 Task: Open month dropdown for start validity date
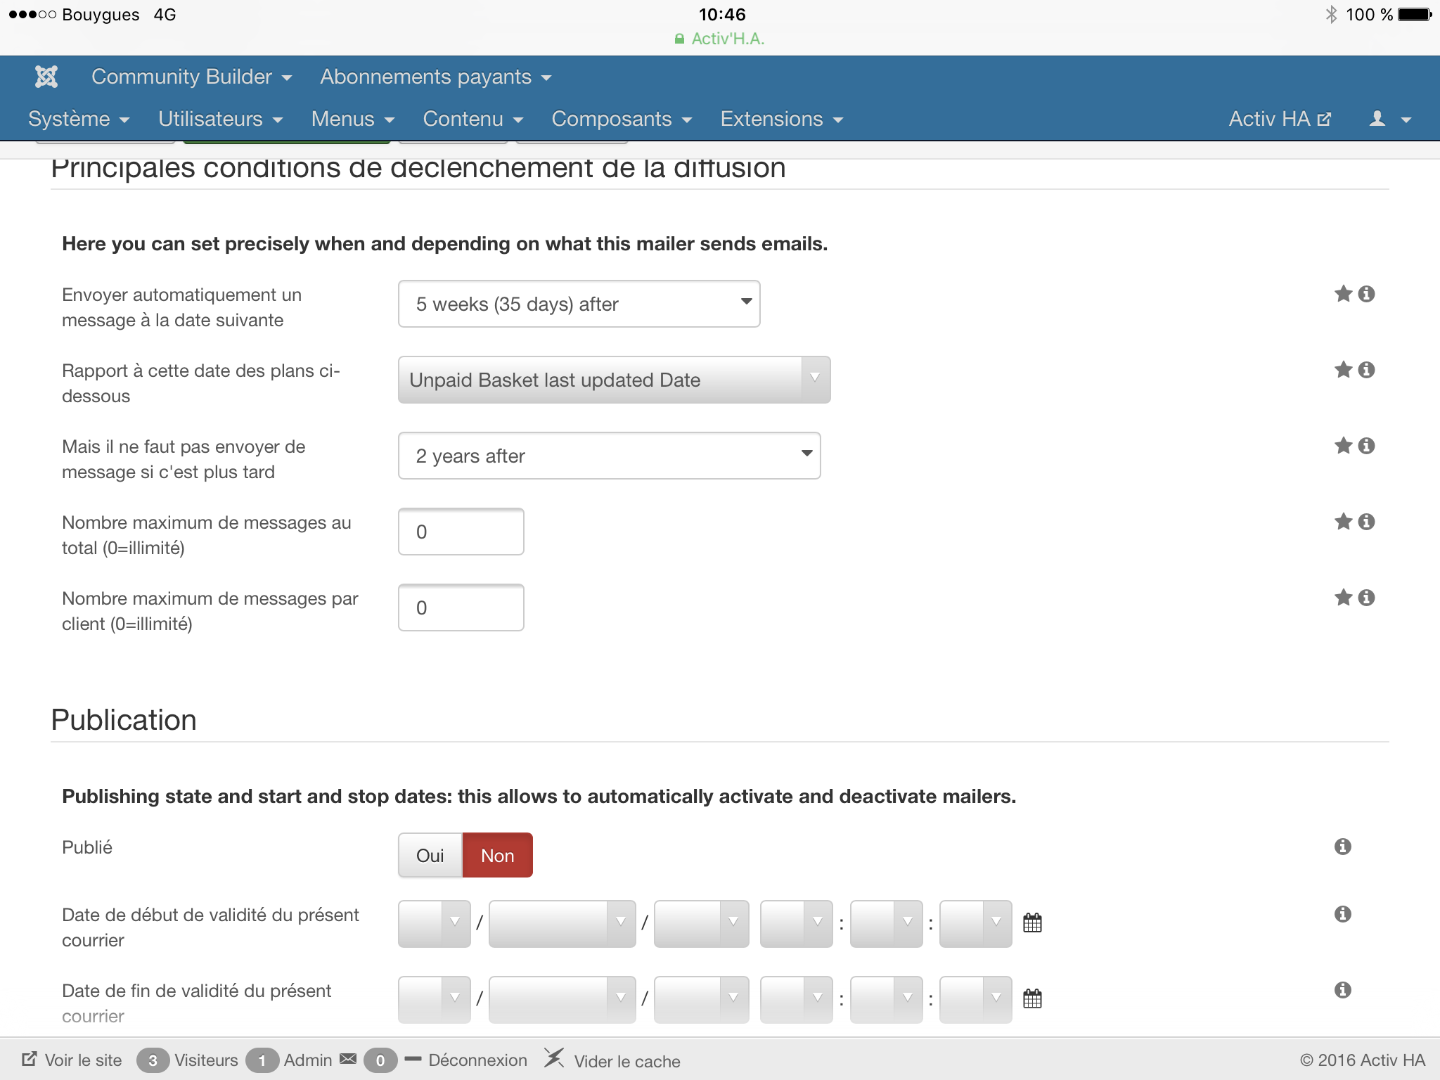click(562, 923)
